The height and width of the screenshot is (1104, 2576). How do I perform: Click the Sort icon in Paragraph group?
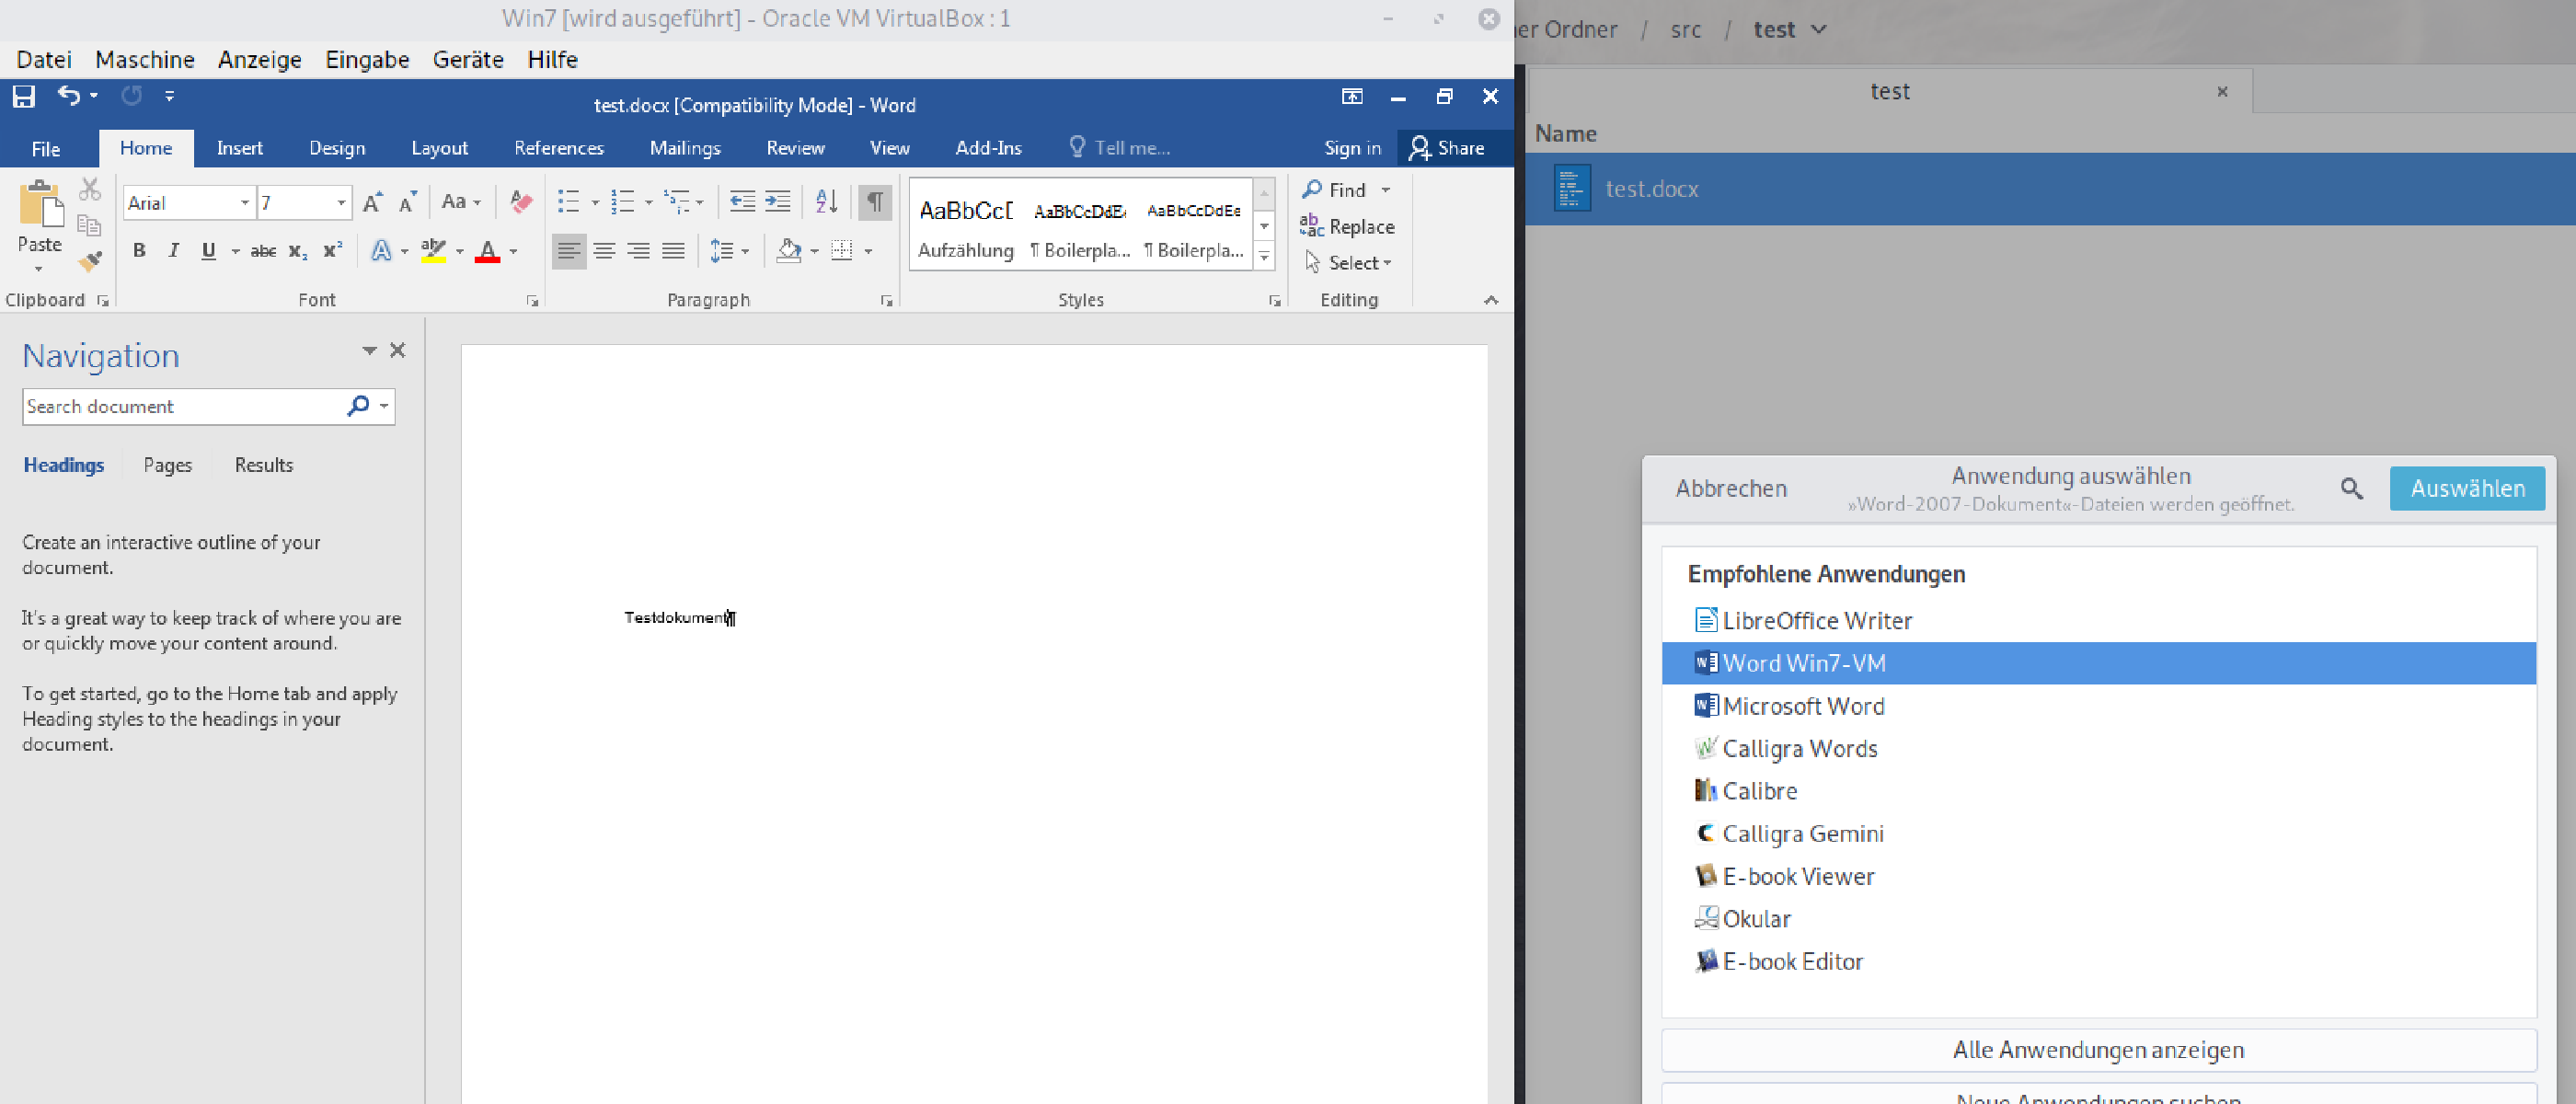(x=826, y=201)
